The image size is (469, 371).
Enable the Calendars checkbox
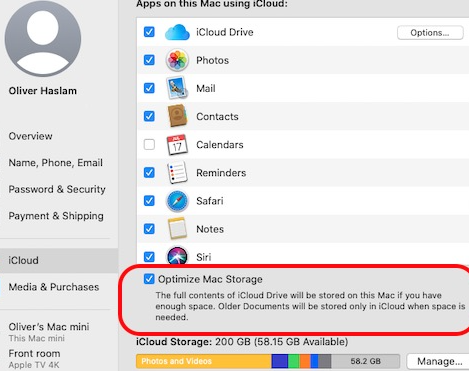pyautogui.click(x=149, y=145)
